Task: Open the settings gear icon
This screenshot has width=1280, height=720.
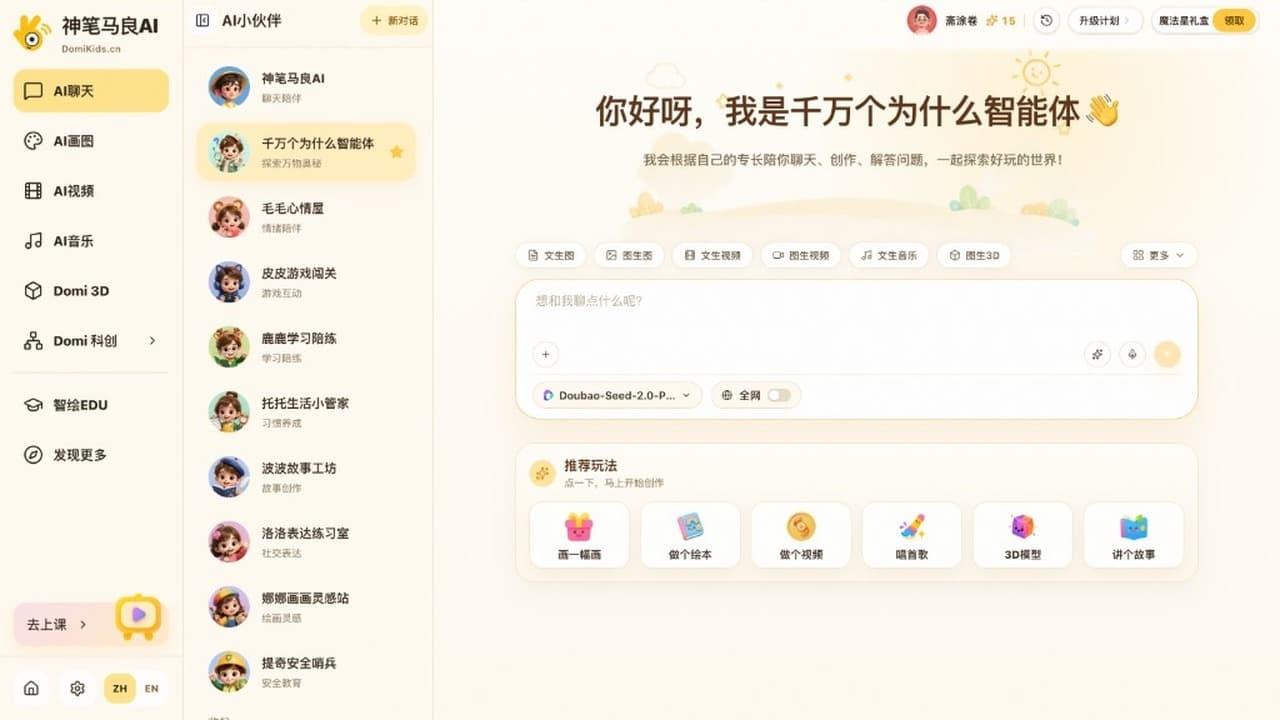Action: click(77, 688)
